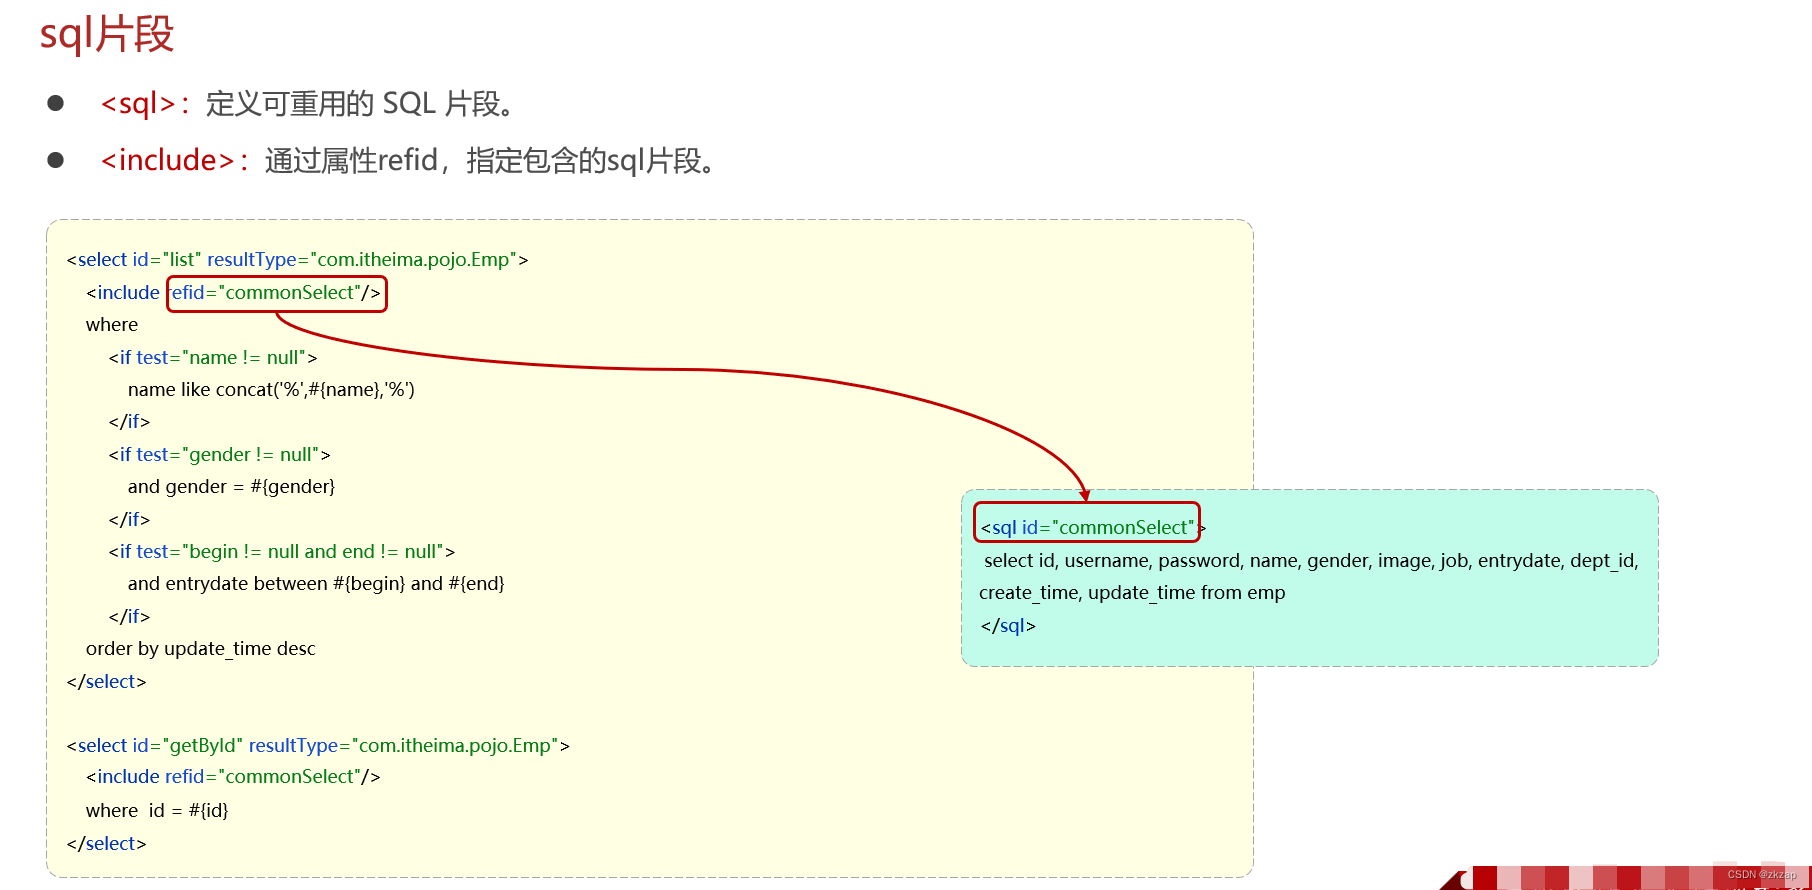Click the '<if test="begin != null and end != null">' line
Viewport: 1812px width, 890px height.
point(282,552)
